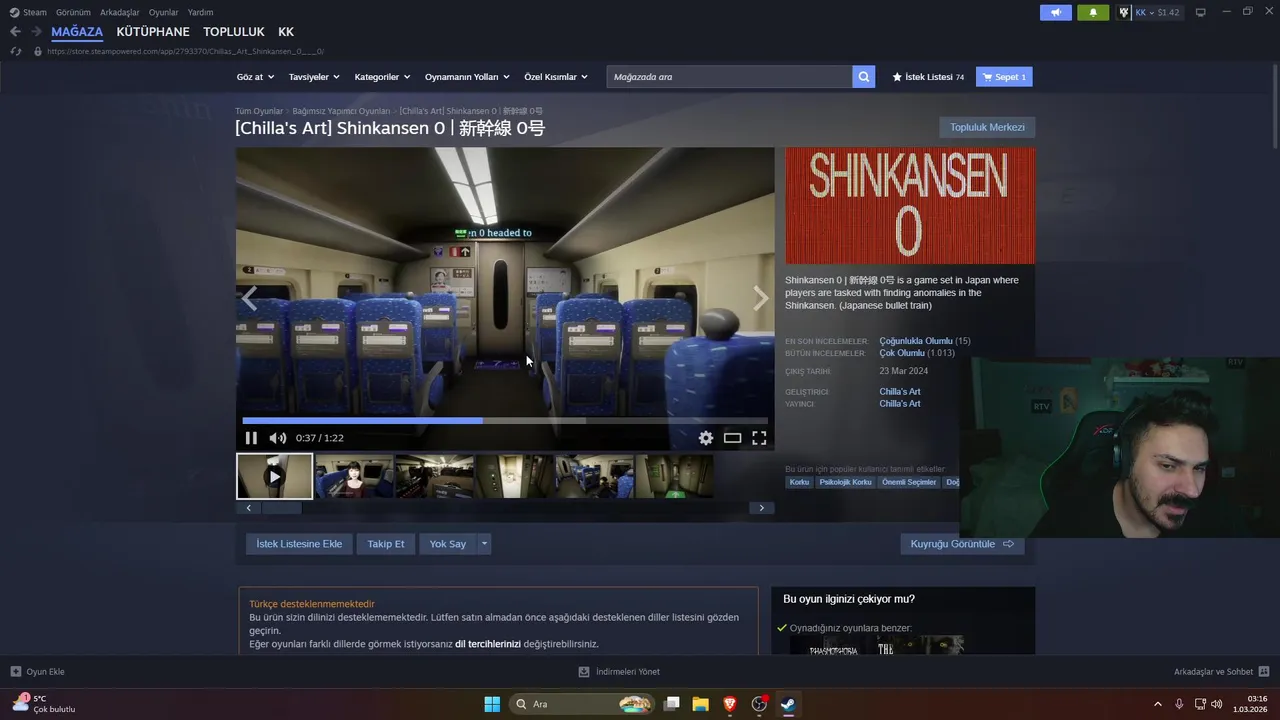Viewport: 1280px width, 720px height.
Task: Mute the trailer volume speaker icon
Action: 278,438
